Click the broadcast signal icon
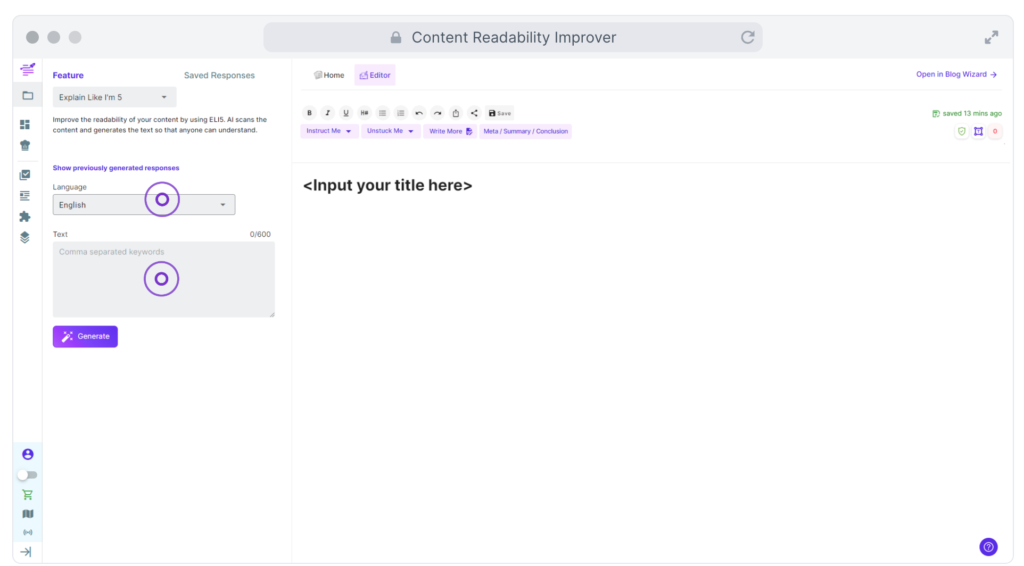 tap(27, 532)
